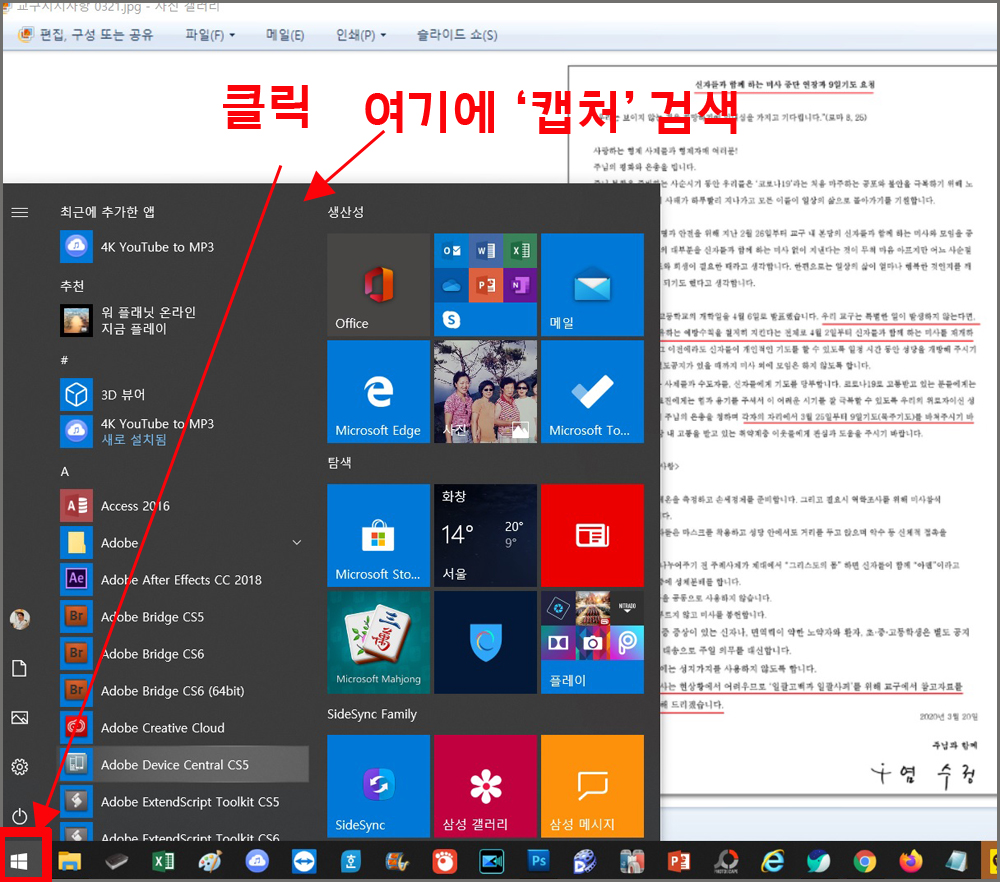Open Skype in the Office apps tile
Screen dimensions: 1000x882
[452, 320]
